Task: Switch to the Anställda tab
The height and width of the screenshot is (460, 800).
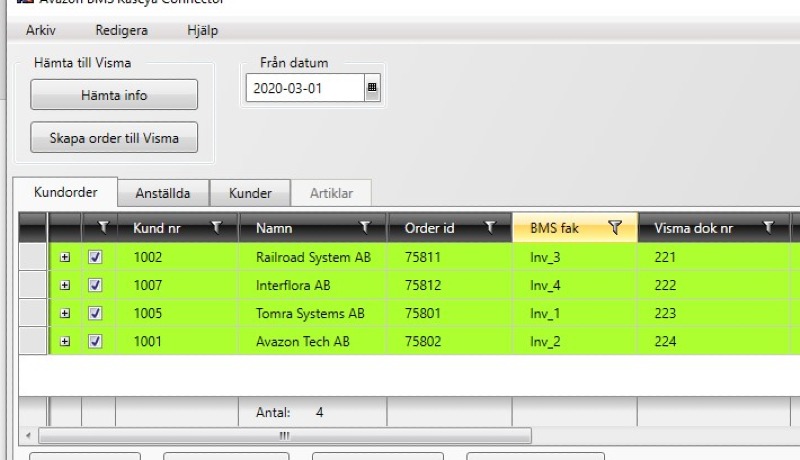Action: click(x=163, y=193)
